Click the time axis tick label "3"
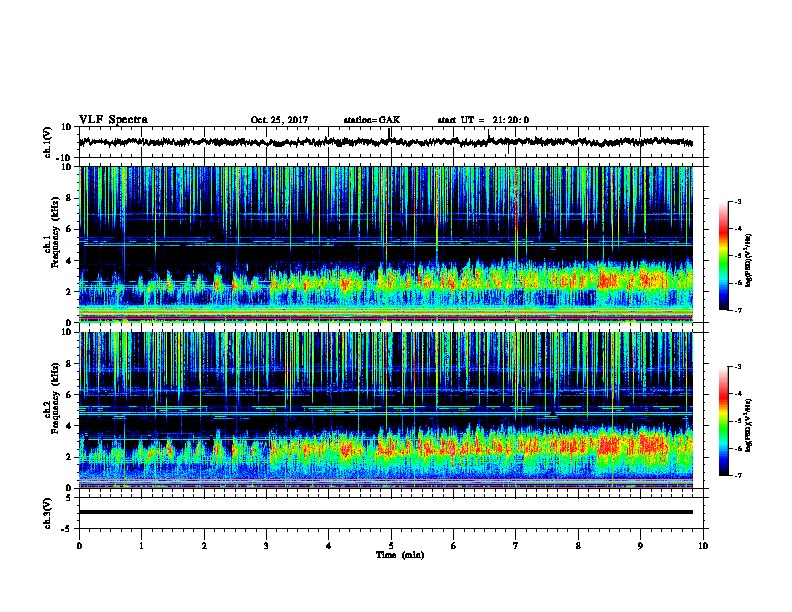792x612 pixels. [x=266, y=546]
